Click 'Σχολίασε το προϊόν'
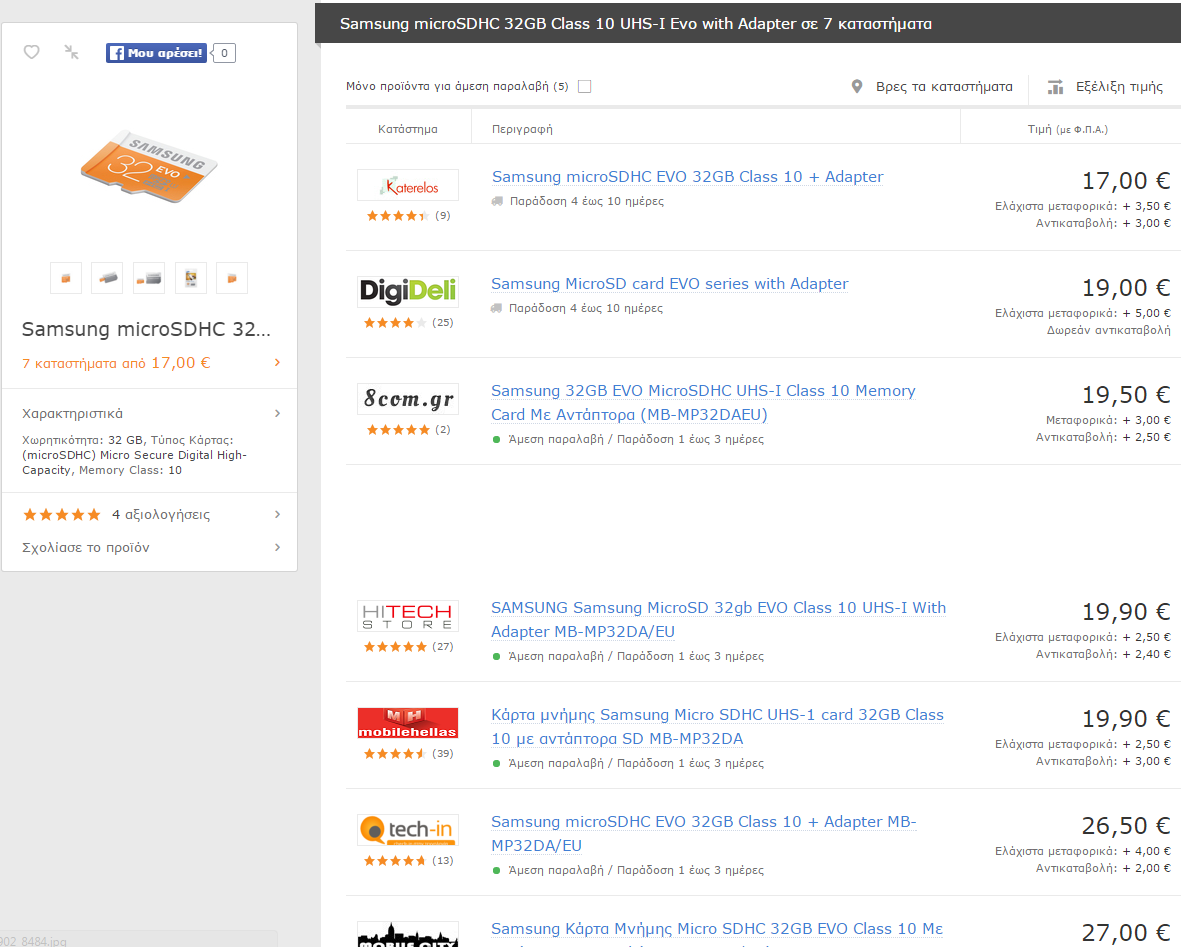Viewport: 1191px width, 947px height. (x=86, y=548)
